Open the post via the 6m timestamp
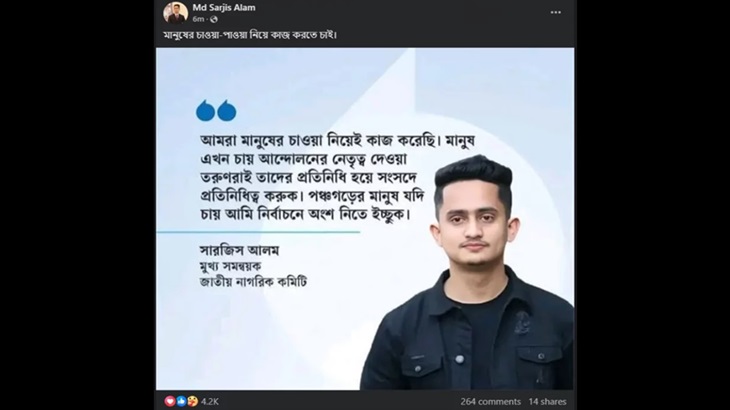The width and height of the screenshot is (730, 410). point(198,19)
